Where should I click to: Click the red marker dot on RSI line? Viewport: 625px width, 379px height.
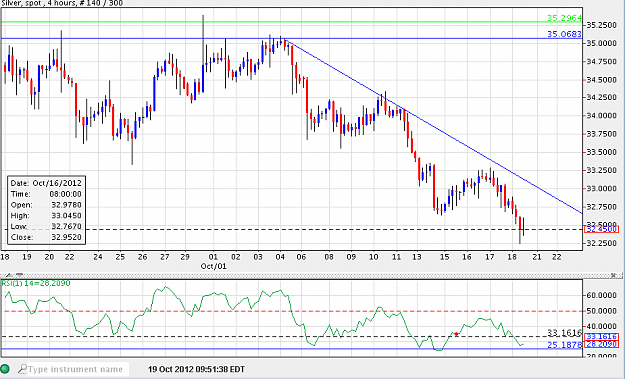click(x=456, y=334)
